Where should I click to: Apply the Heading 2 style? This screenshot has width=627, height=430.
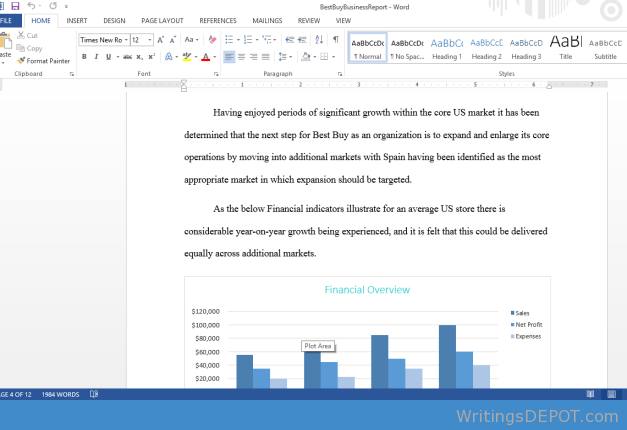(486, 48)
